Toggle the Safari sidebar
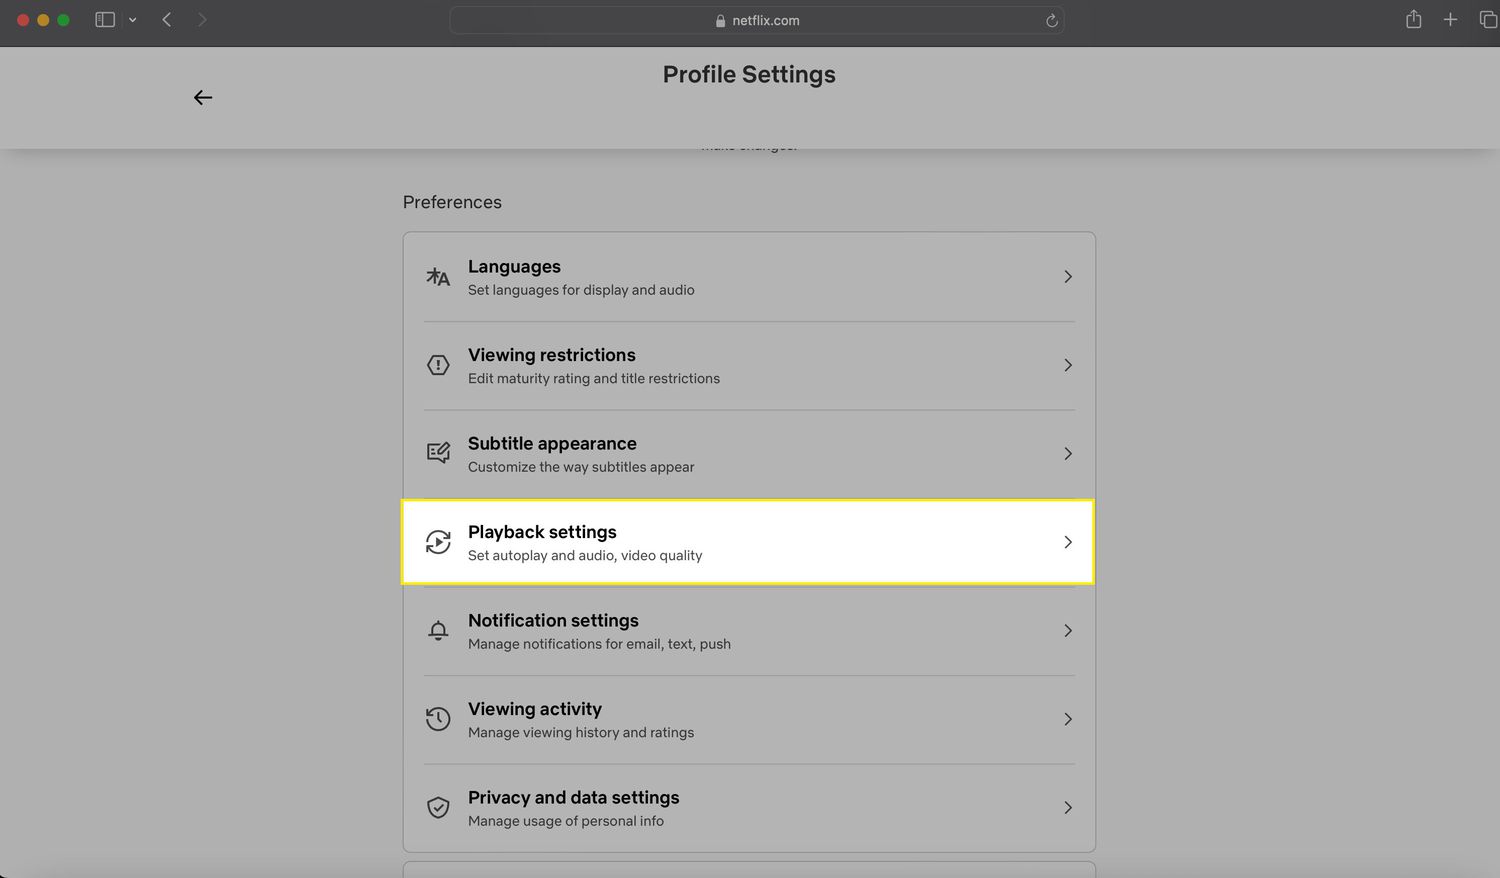Viewport: 1500px width, 878px height. click(104, 19)
